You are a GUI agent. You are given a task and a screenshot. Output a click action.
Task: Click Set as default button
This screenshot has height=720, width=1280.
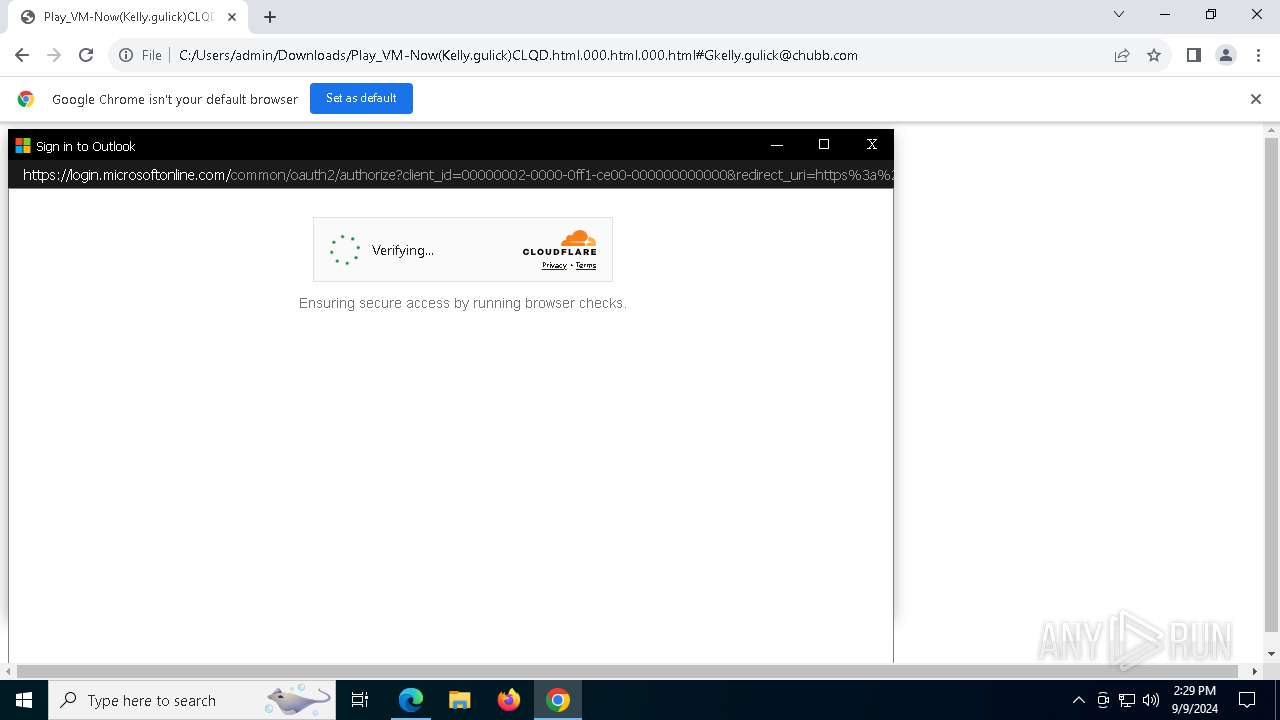point(361,98)
